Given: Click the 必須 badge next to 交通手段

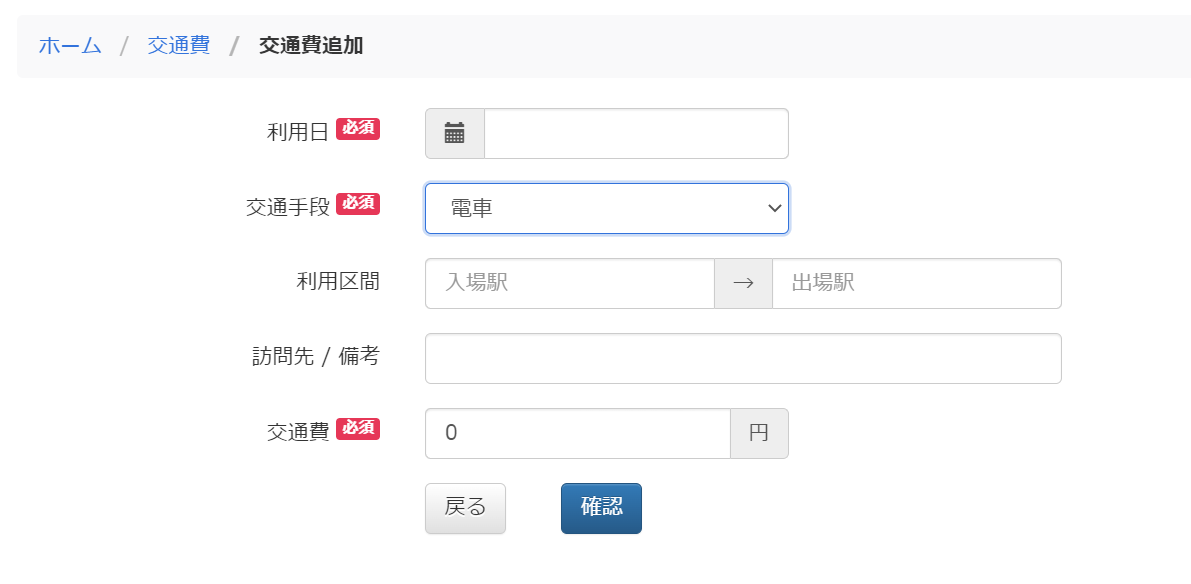Looking at the screenshot, I should [358, 204].
